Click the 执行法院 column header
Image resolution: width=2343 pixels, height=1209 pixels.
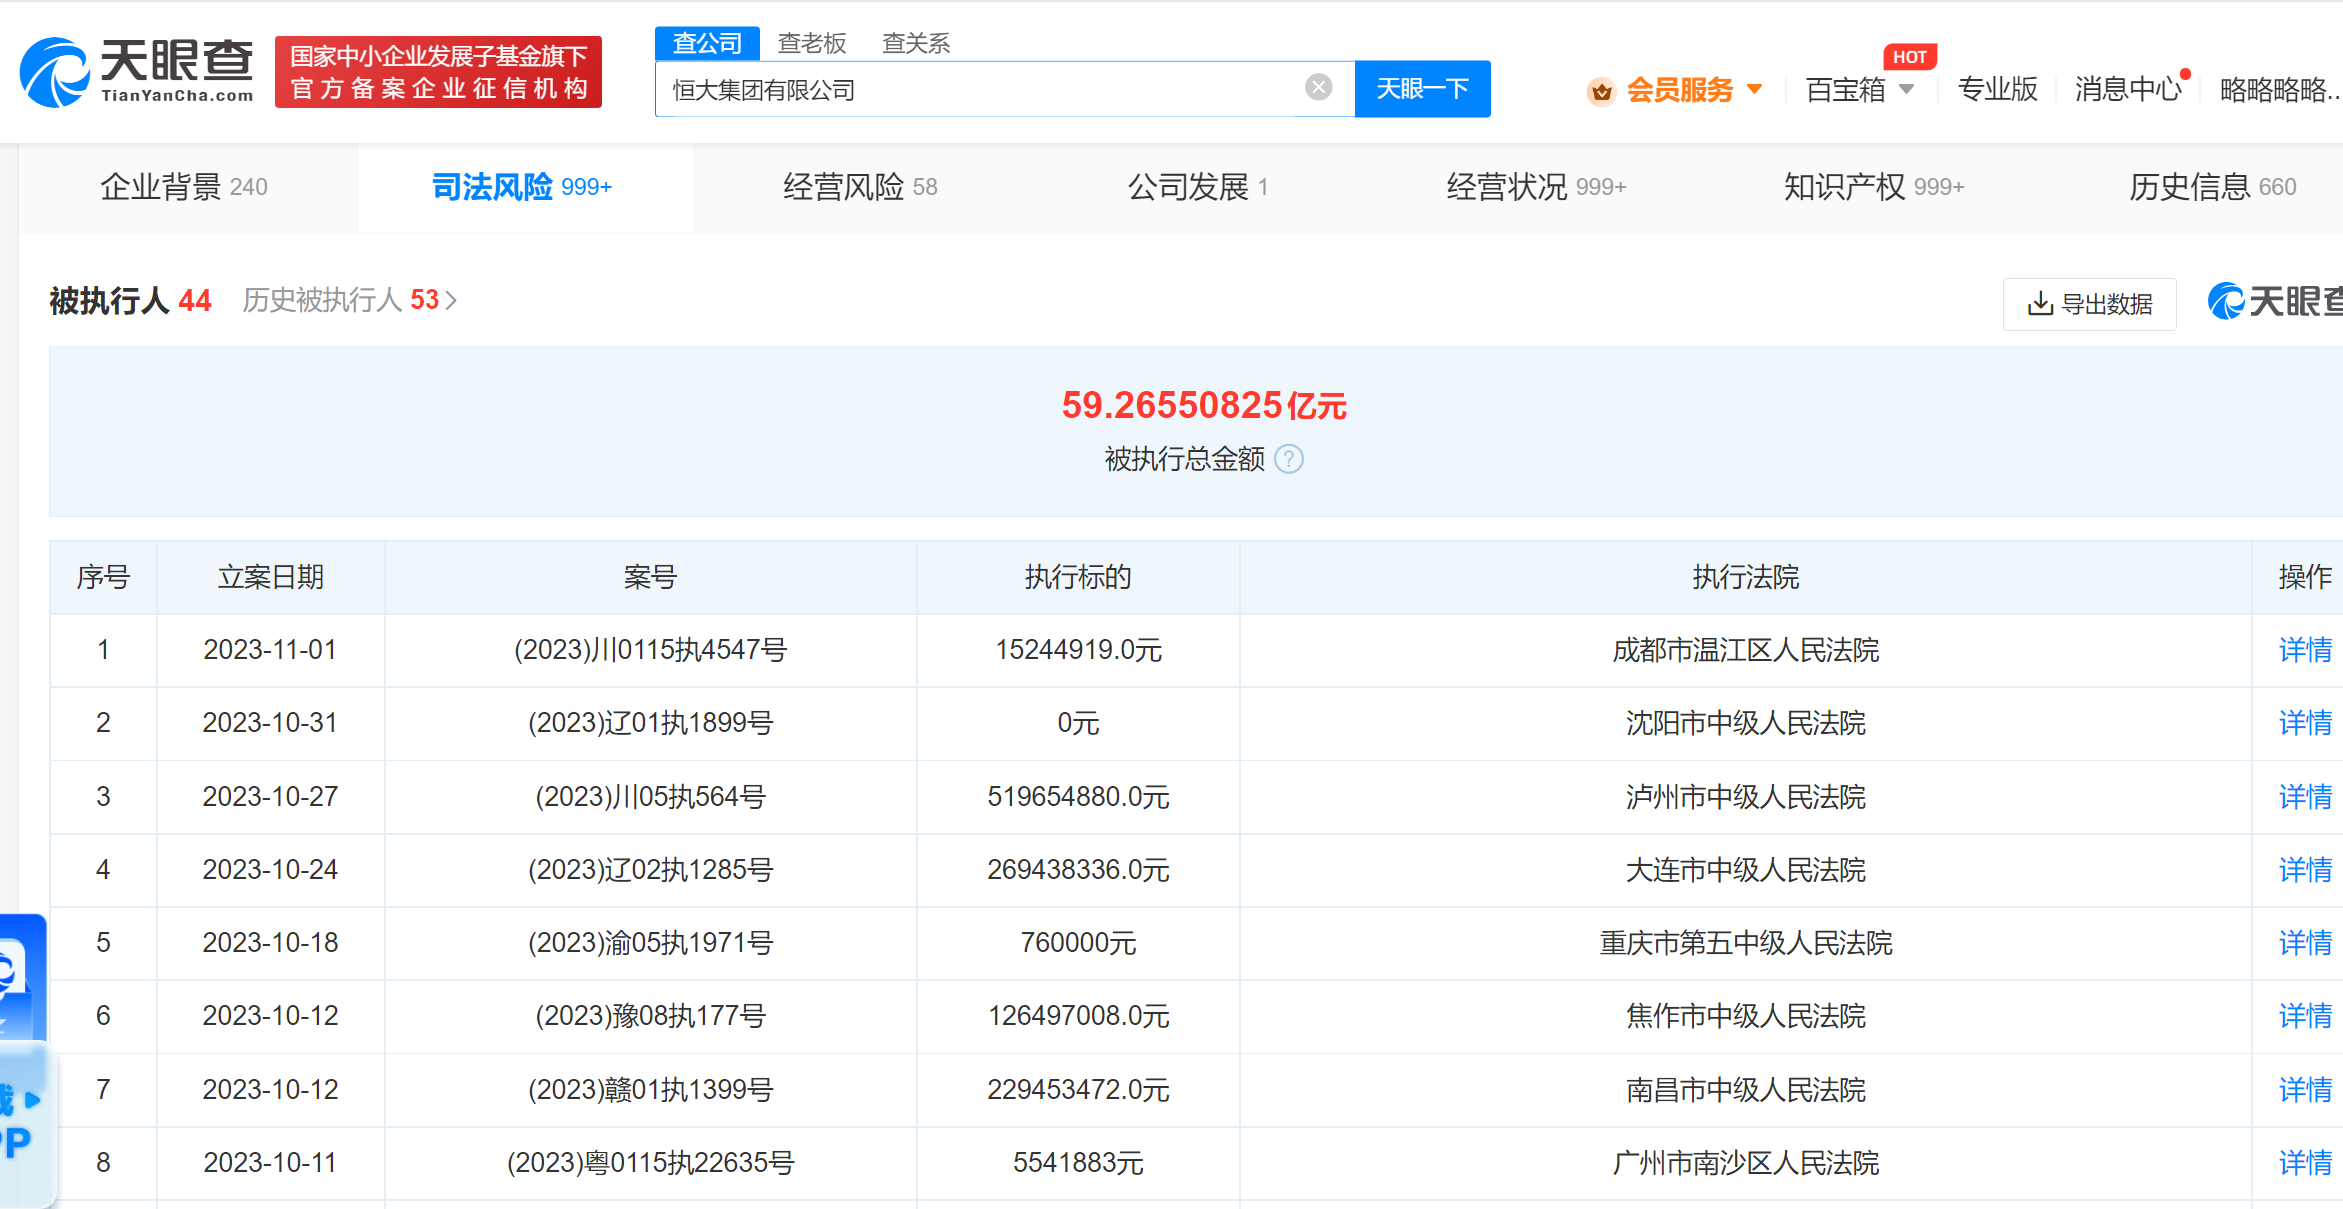(x=1745, y=577)
